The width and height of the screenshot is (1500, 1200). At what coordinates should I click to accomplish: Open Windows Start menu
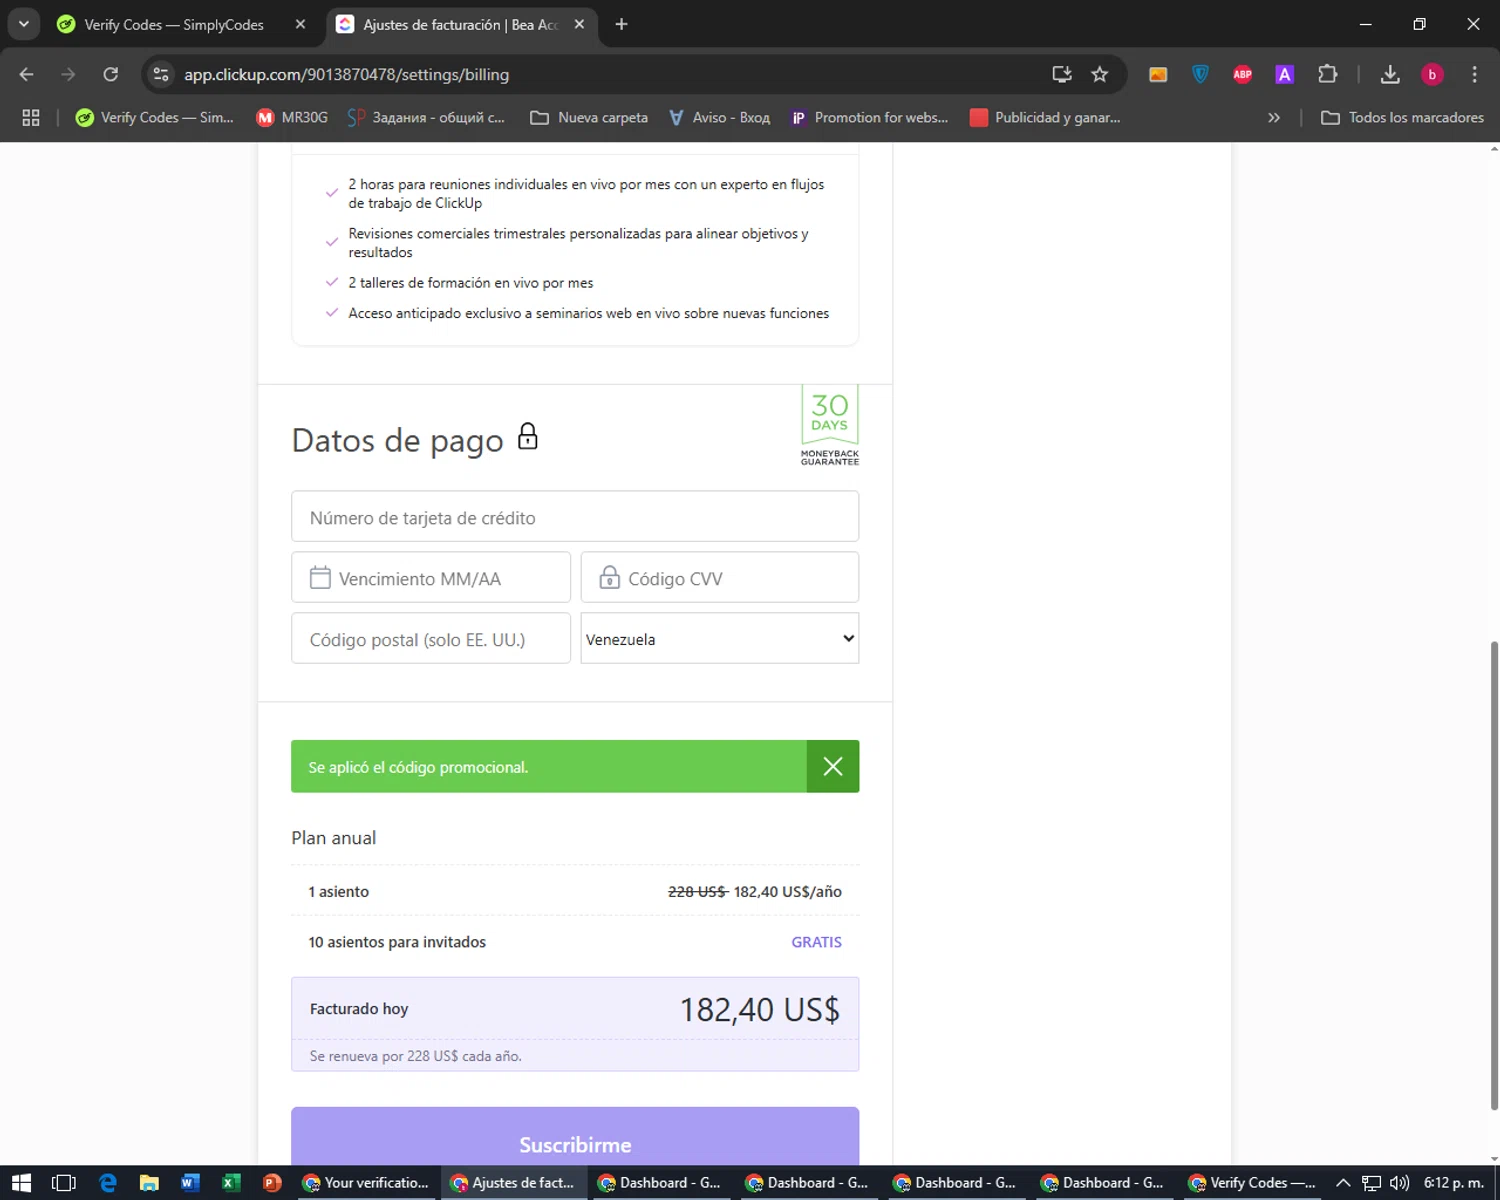[x=21, y=1183]
